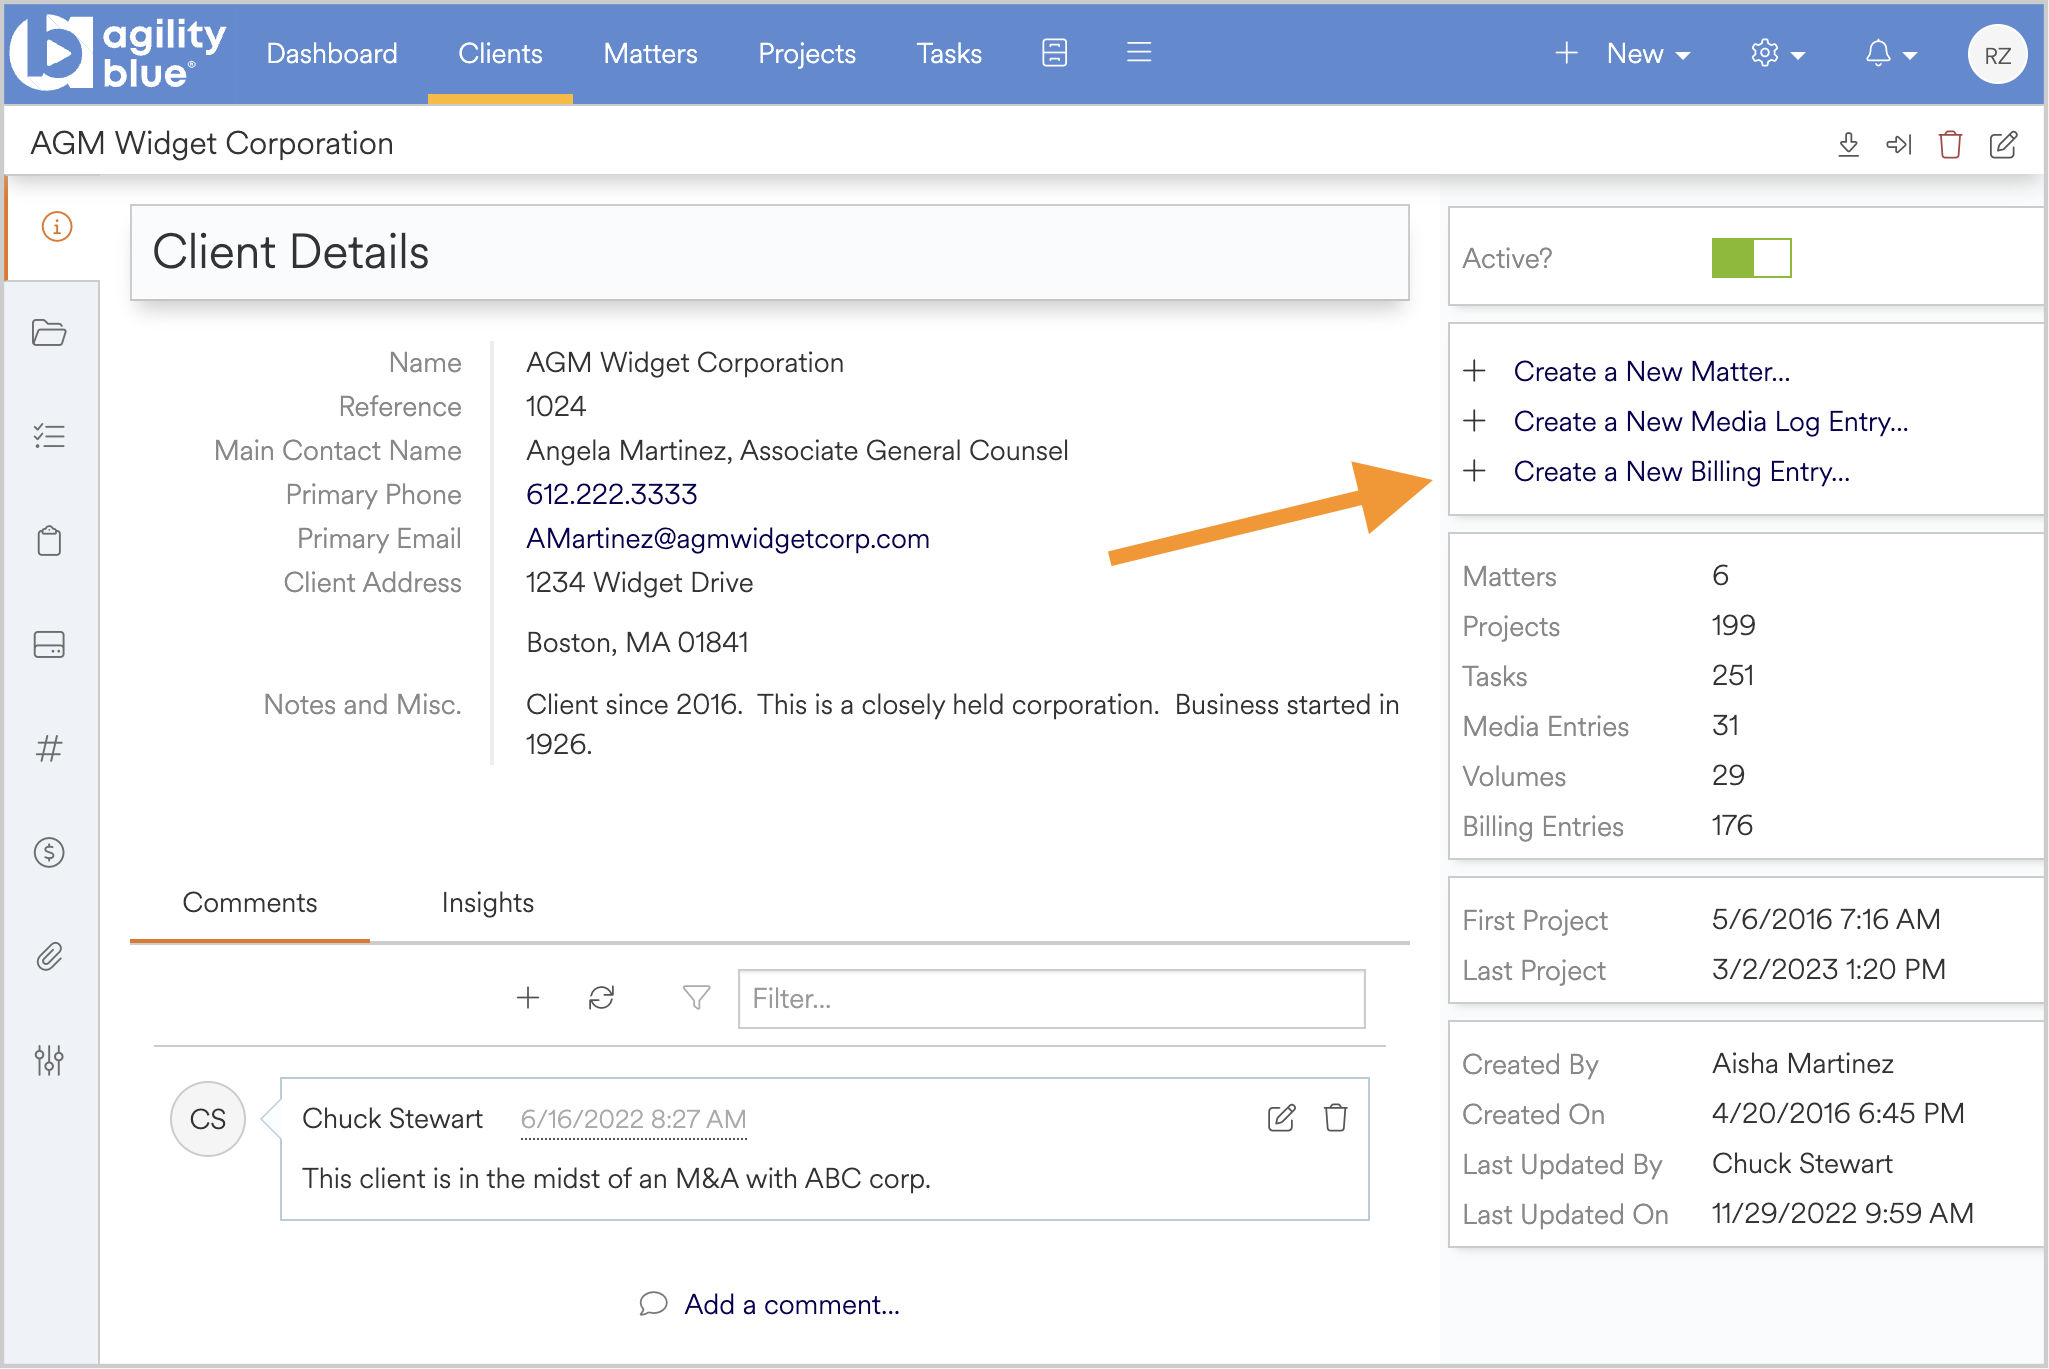The image size is (2049, 1369).
Task: Click Created By value Aisha Martinez
Action: click(x=1802, y=1063)
